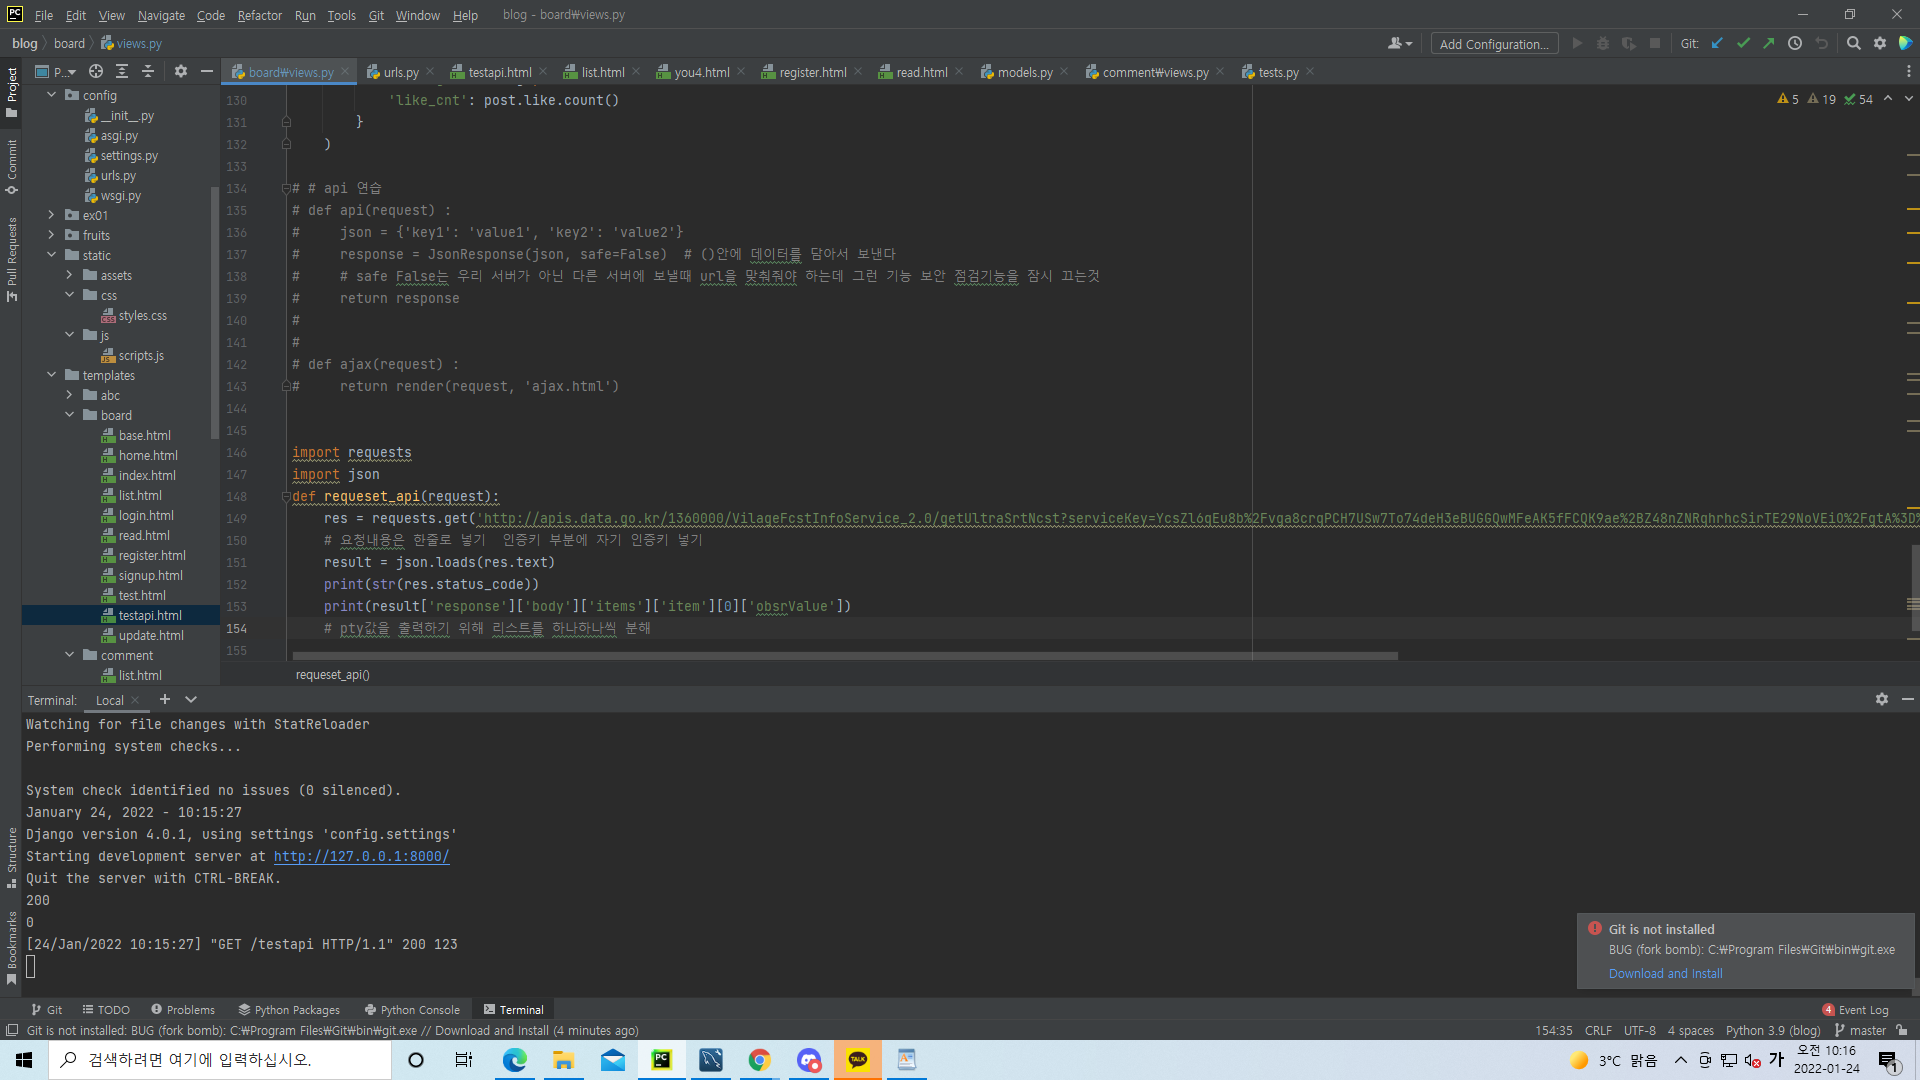The height and width of the screenshot is (1080, 1920).
Task: Open Chrome from the Windows taskbar
Action: click(x=759, y=1060)
